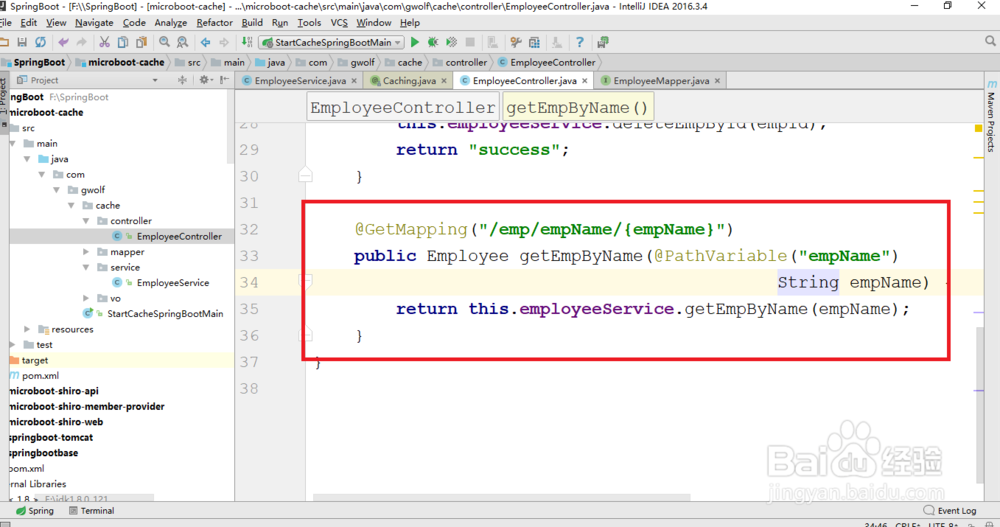Click the Replace magnifier icon

pyautogui.click(x=182, y=42)
